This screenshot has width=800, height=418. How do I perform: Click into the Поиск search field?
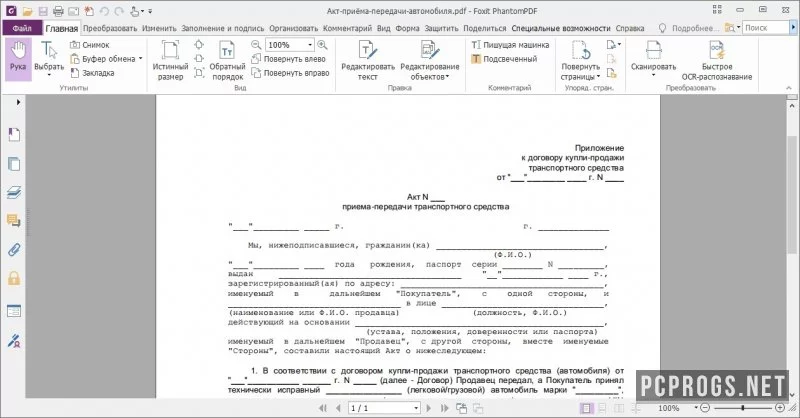(x=765, y=28)
